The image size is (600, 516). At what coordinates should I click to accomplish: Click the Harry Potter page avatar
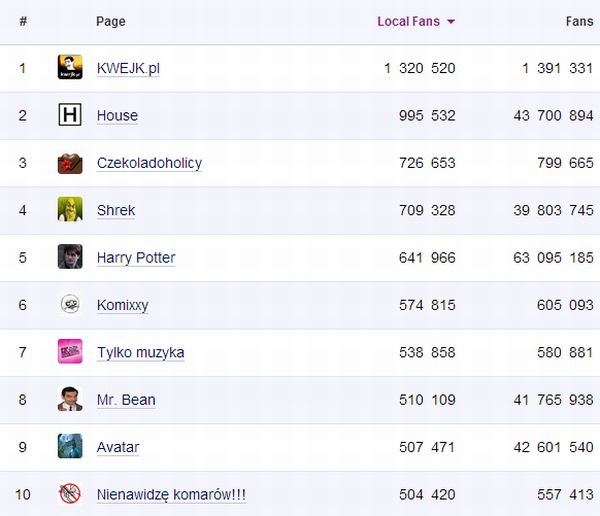[x=70, y=257]
